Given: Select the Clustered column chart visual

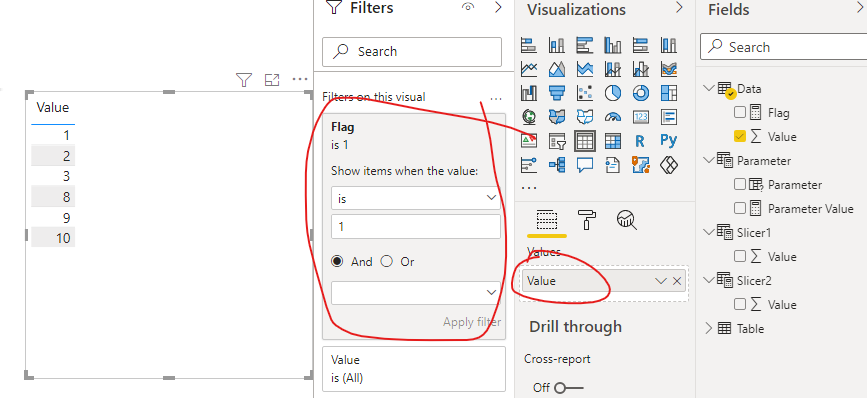Looking at the screenshot, I should point(613,45).
